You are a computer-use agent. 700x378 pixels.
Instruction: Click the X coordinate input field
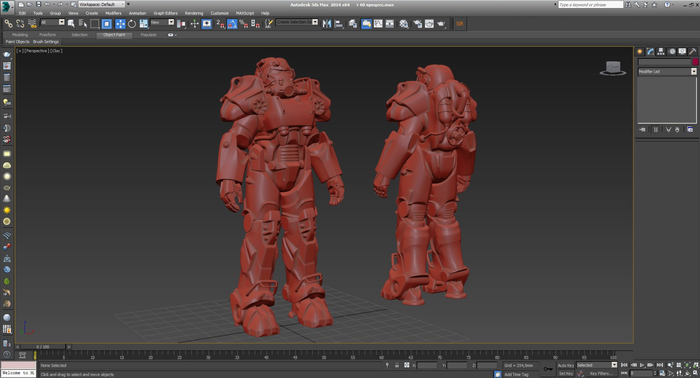tap(427, 365)
